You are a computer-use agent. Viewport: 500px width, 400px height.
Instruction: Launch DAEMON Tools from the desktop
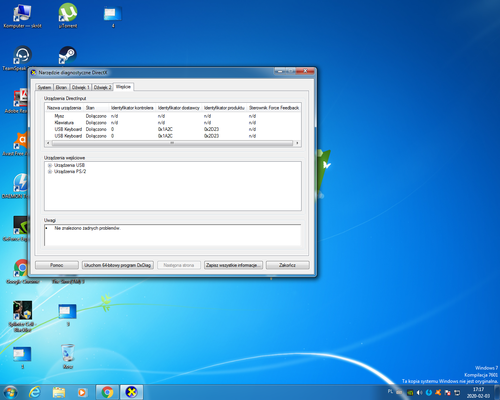click(20, 186)
